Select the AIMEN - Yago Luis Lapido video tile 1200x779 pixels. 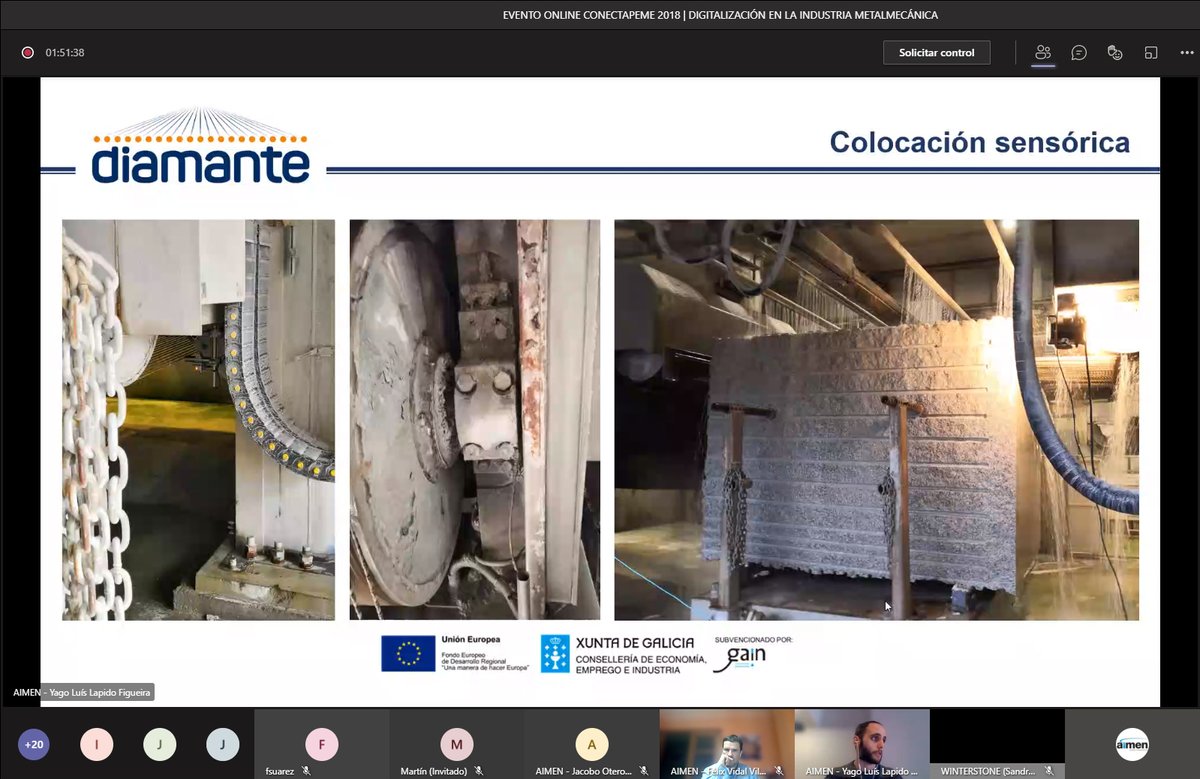pyautogui.click(x=862, y=744)
